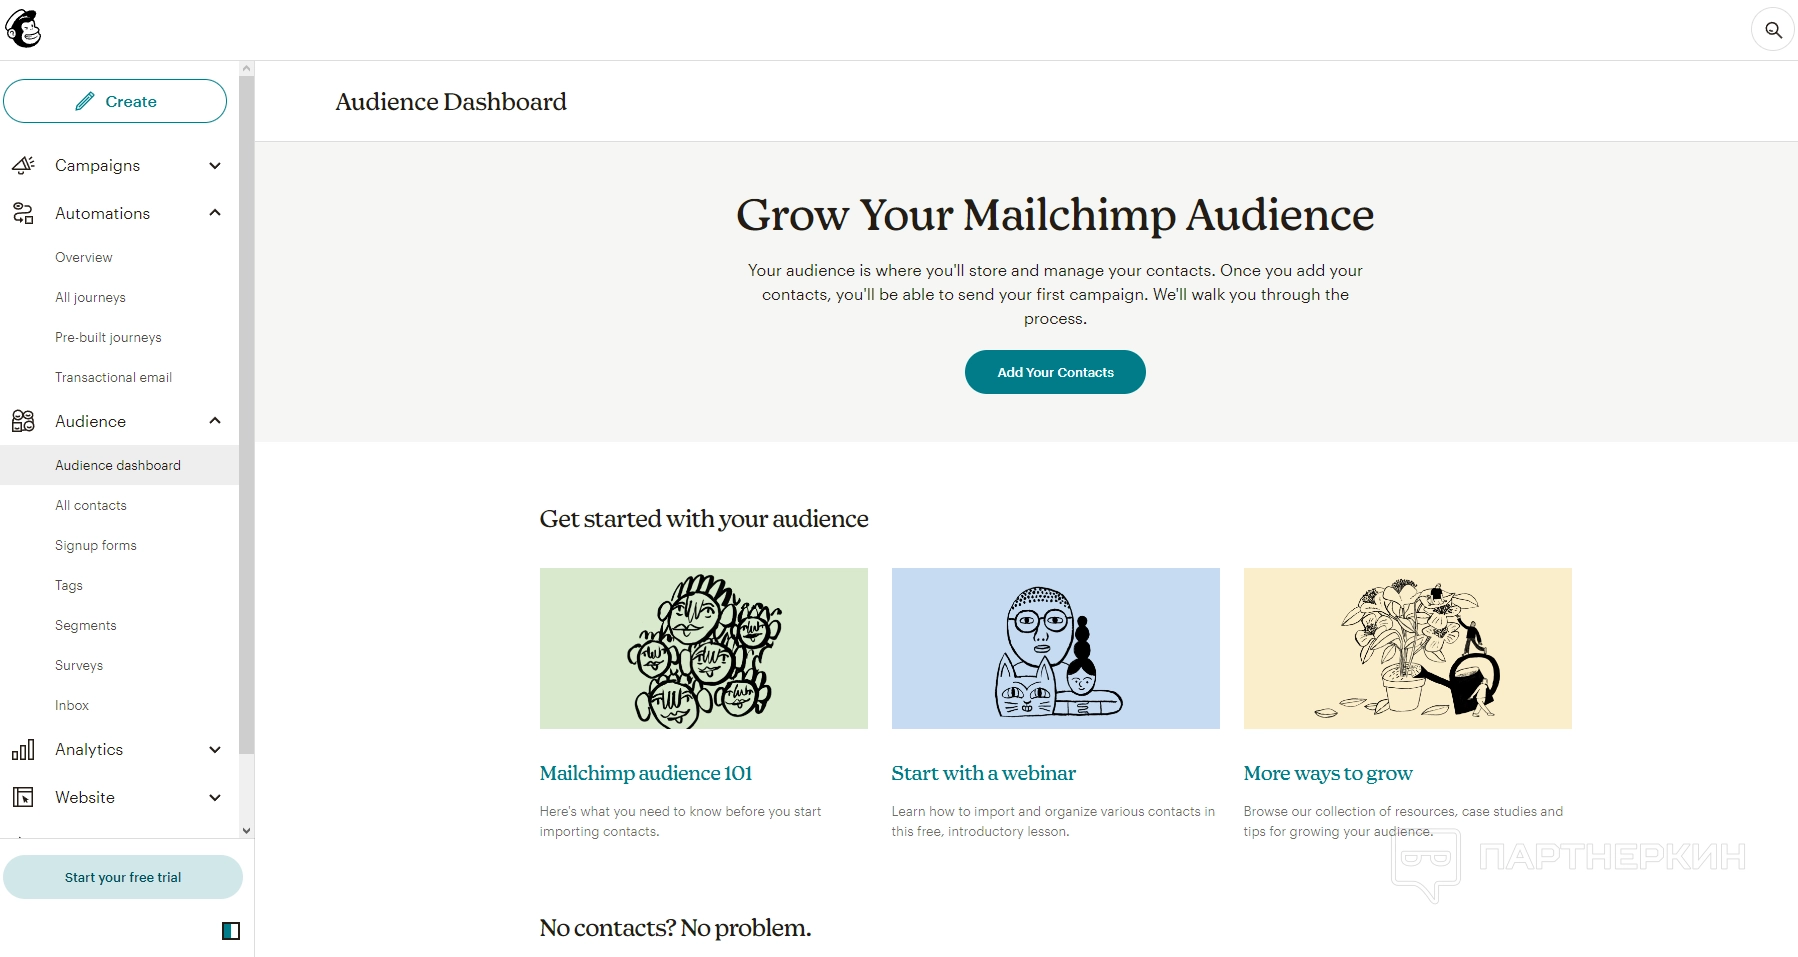Click the Automations journey icon

[x=23, y=213]
